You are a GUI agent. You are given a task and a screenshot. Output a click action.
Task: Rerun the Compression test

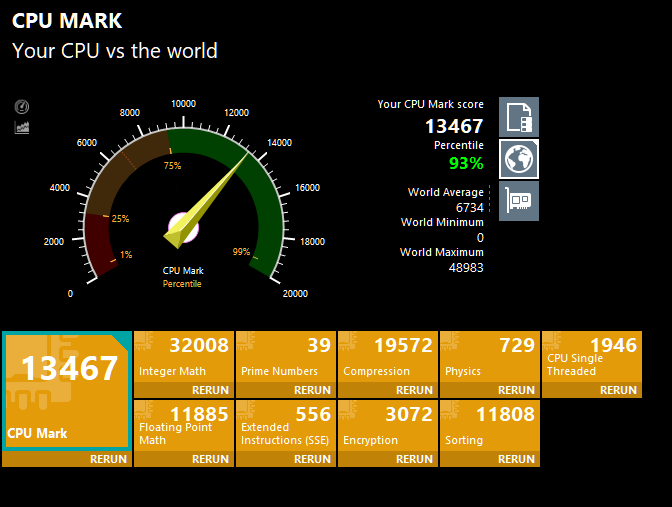tap(388, 390)
